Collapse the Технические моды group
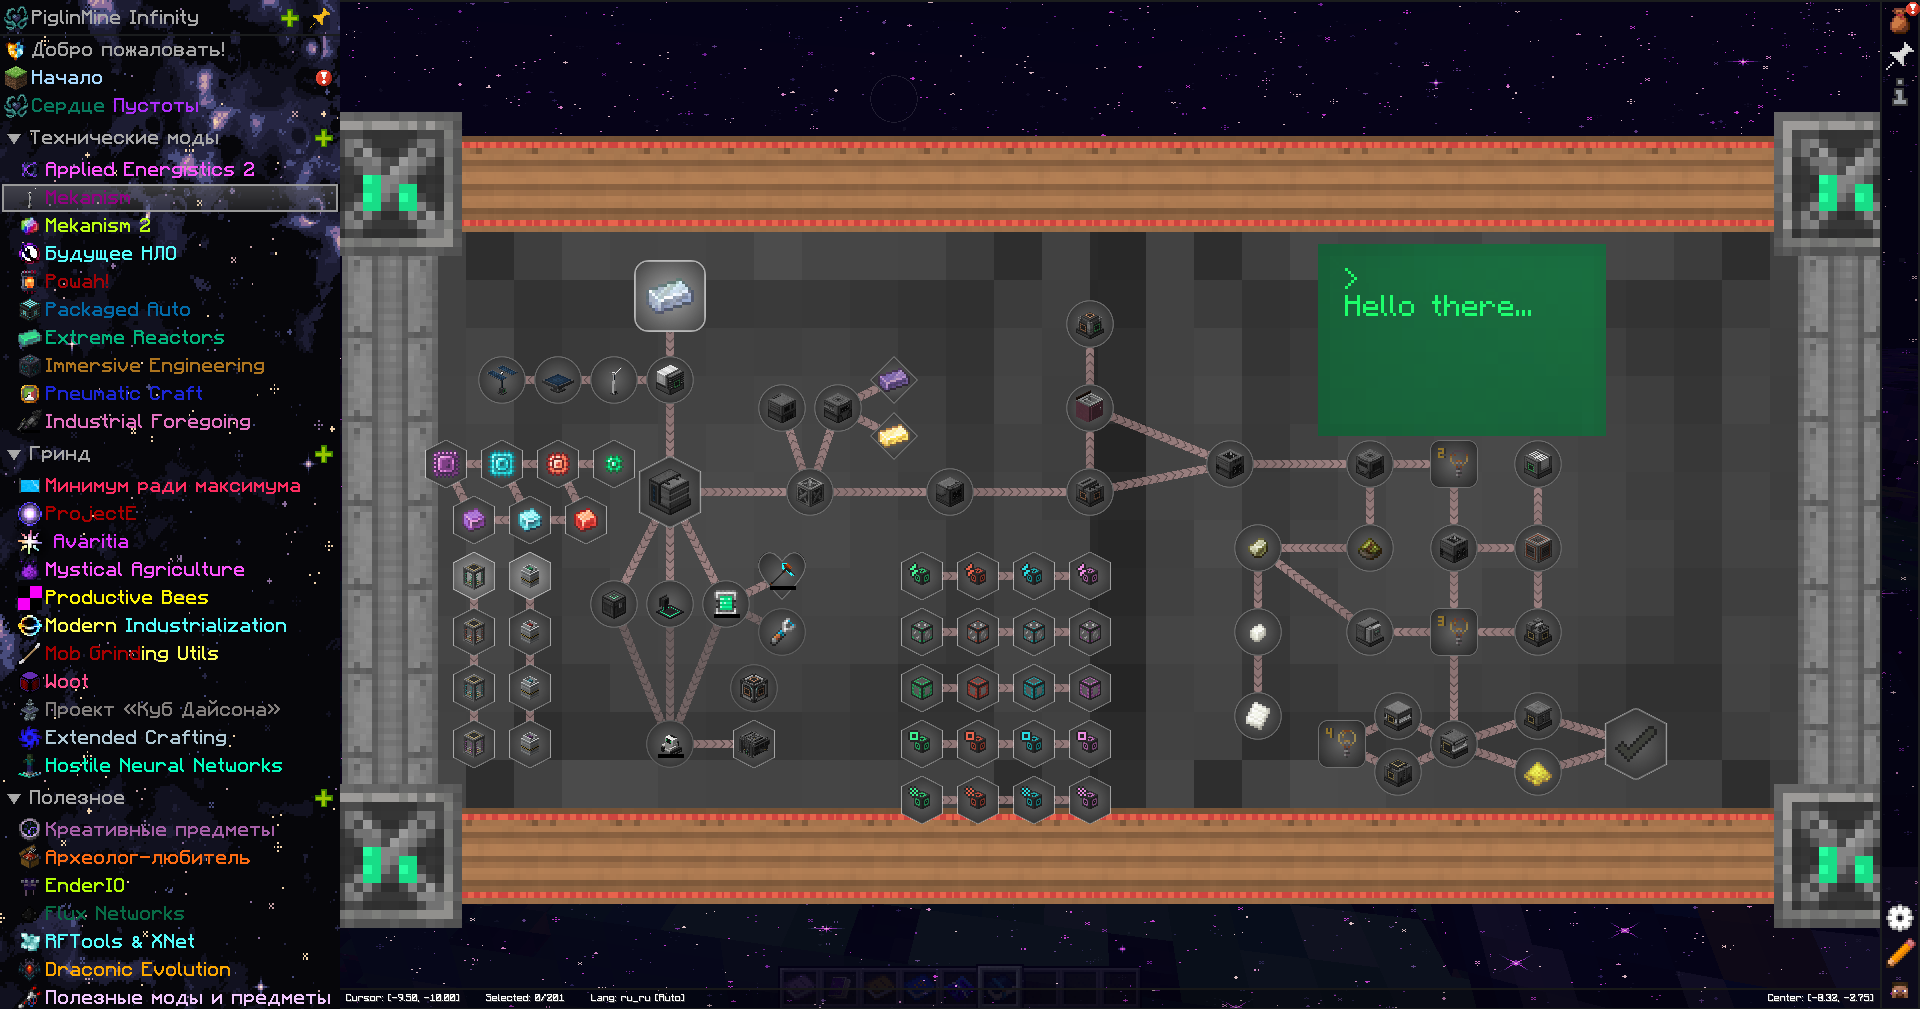Screen dimensions: 1920x1009 [14, 139]
